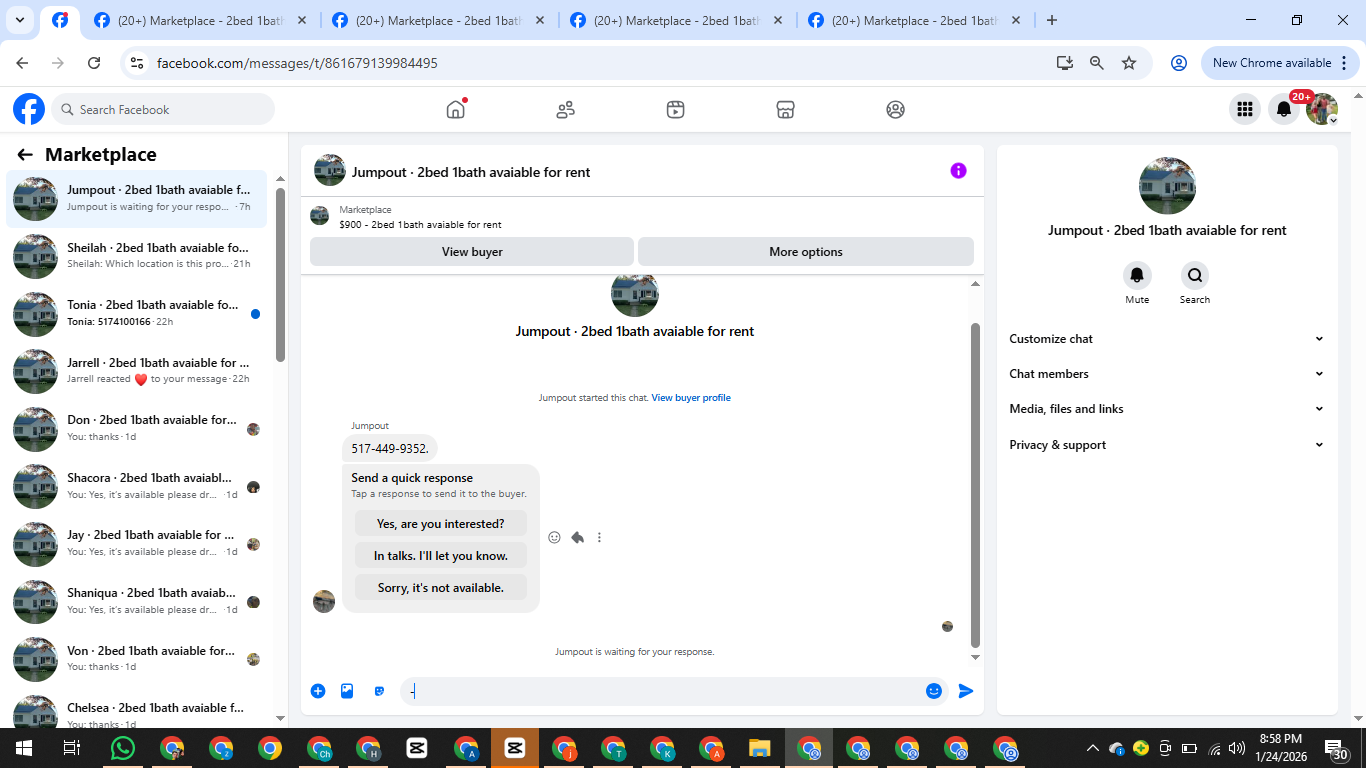This screenshot has height=768, width=1366.
Task: Open the Don conversation
Action: click(137, 429)
